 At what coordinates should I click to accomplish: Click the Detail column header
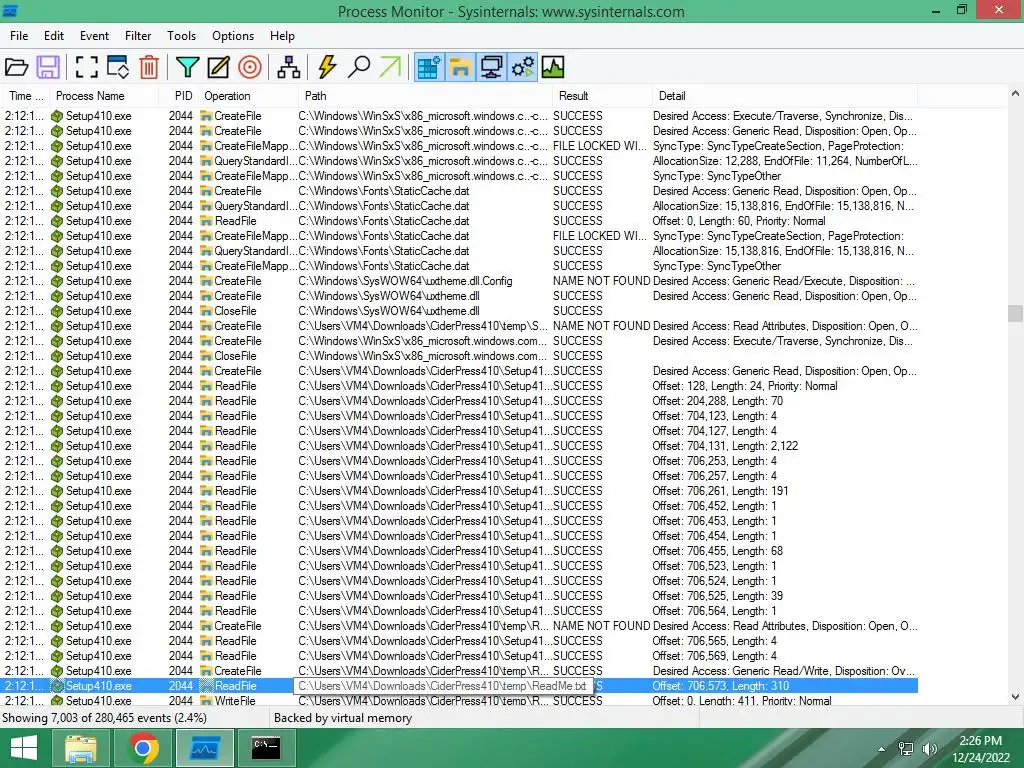(785, 96)
